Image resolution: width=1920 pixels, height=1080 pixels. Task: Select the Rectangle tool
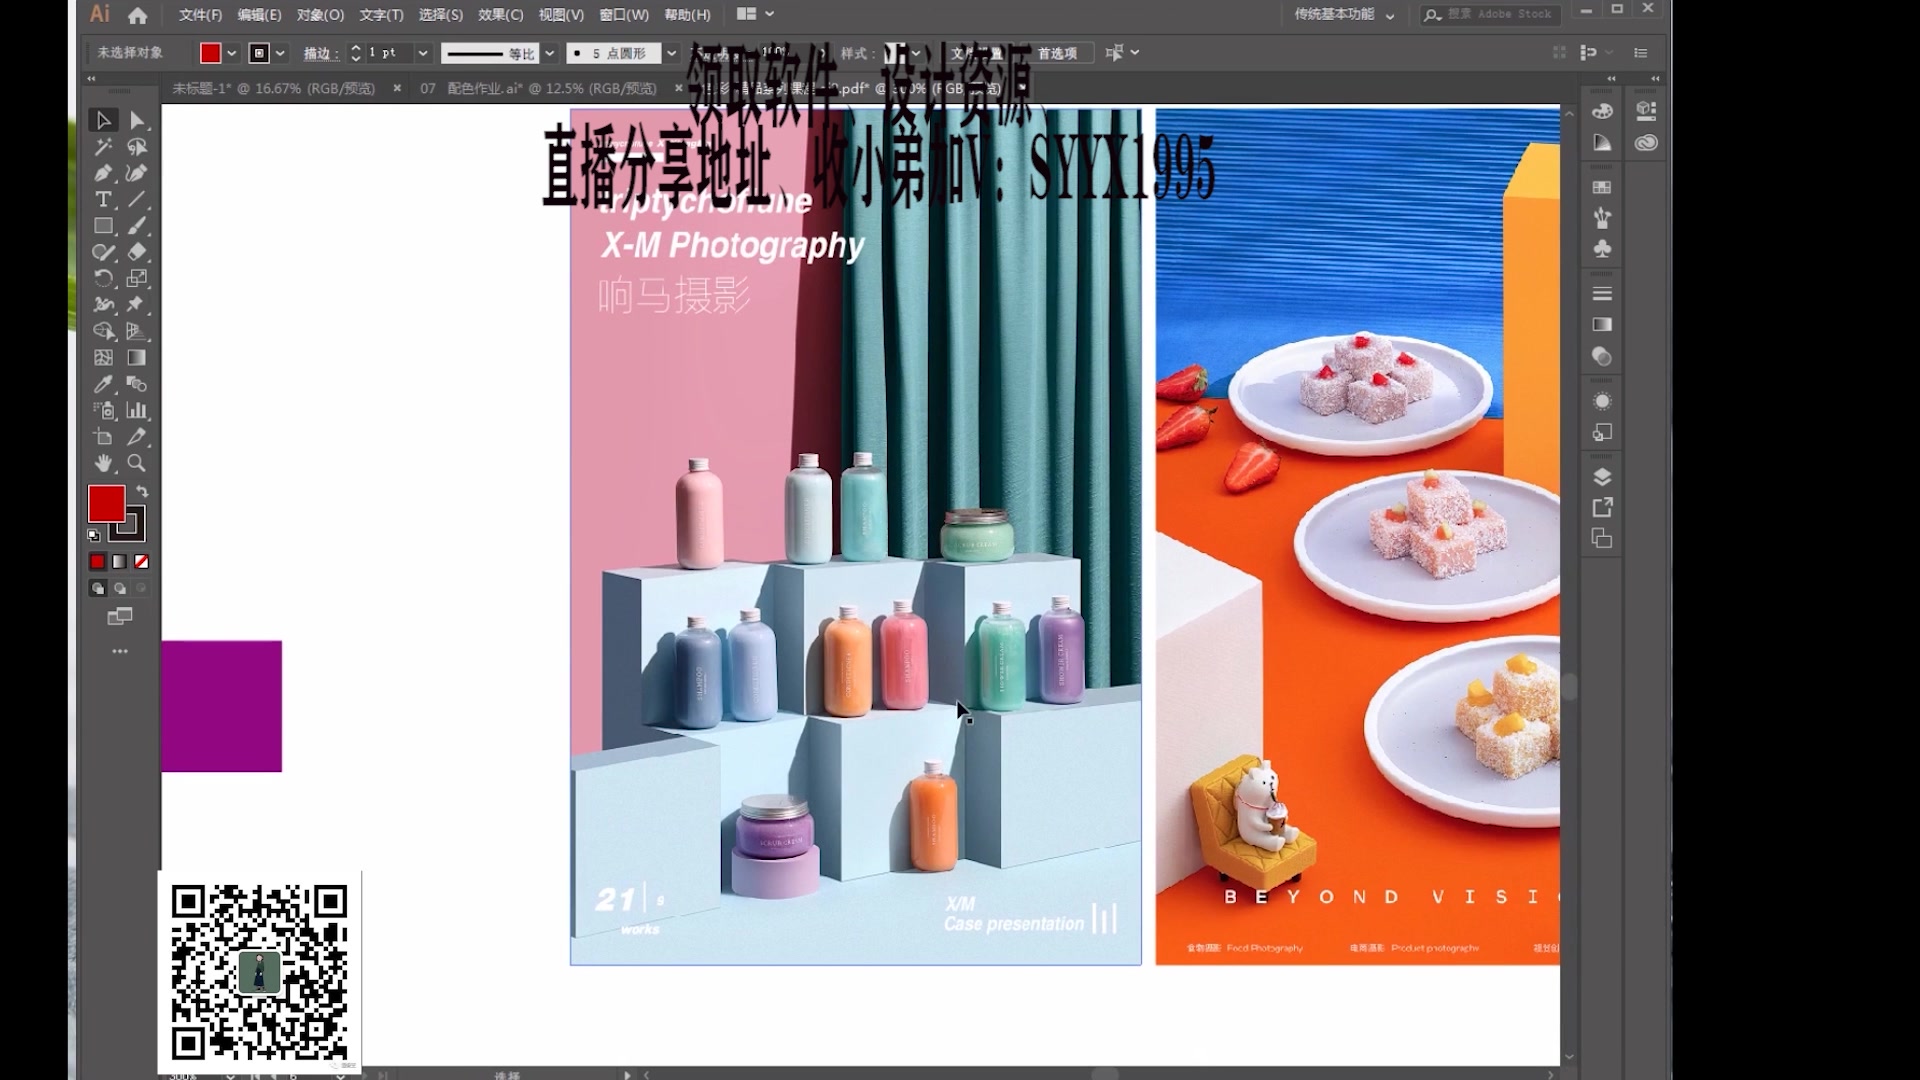coord(103,225)
